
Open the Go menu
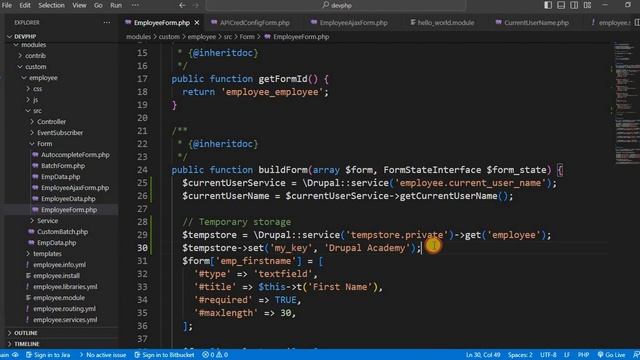click(x=98, y=5)
